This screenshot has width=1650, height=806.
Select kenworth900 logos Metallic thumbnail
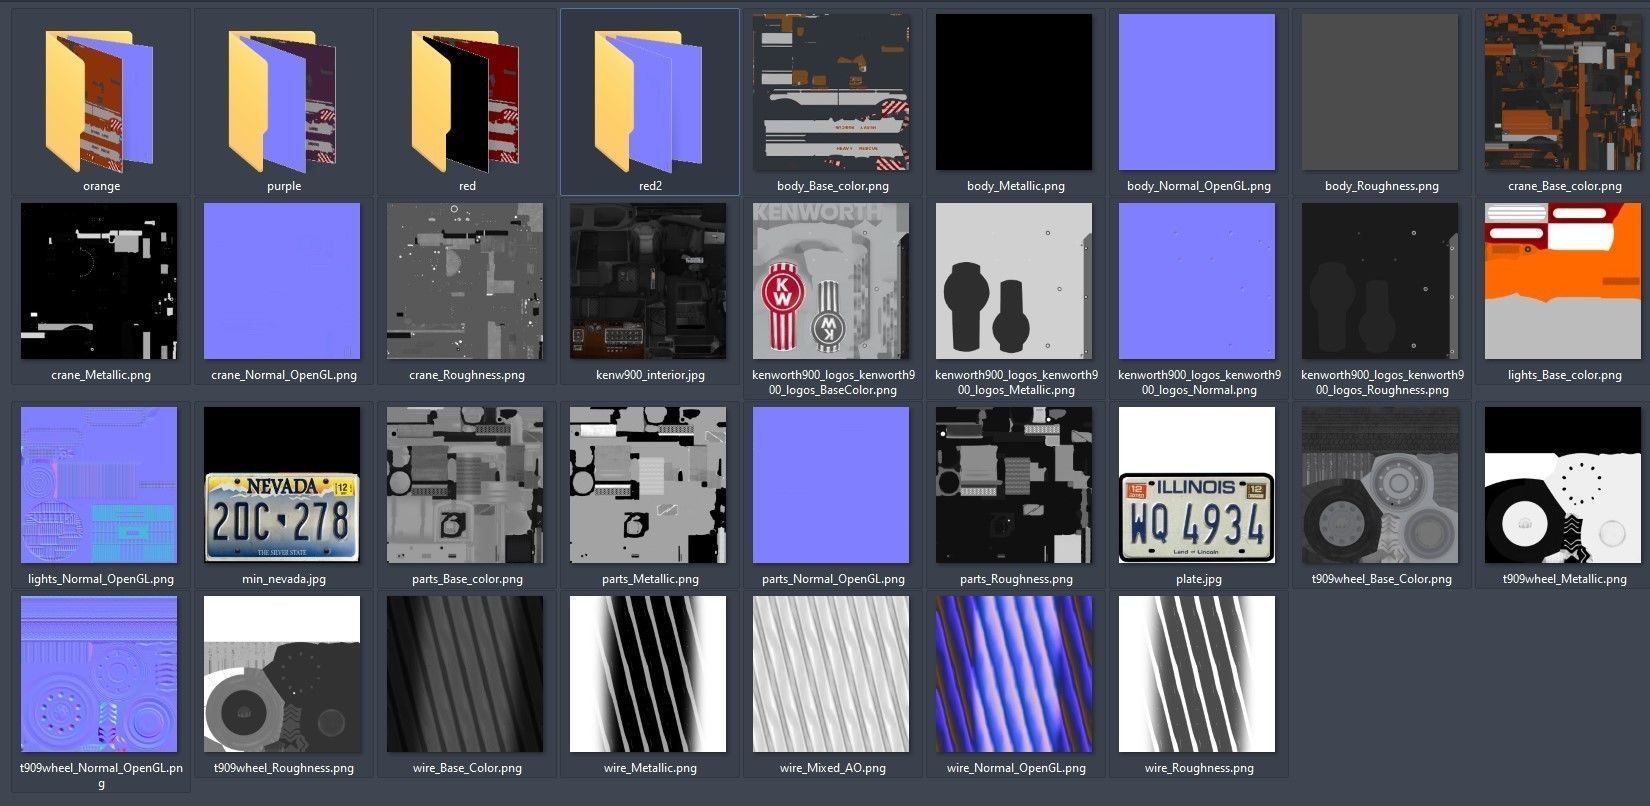[x=1015, y=281]
